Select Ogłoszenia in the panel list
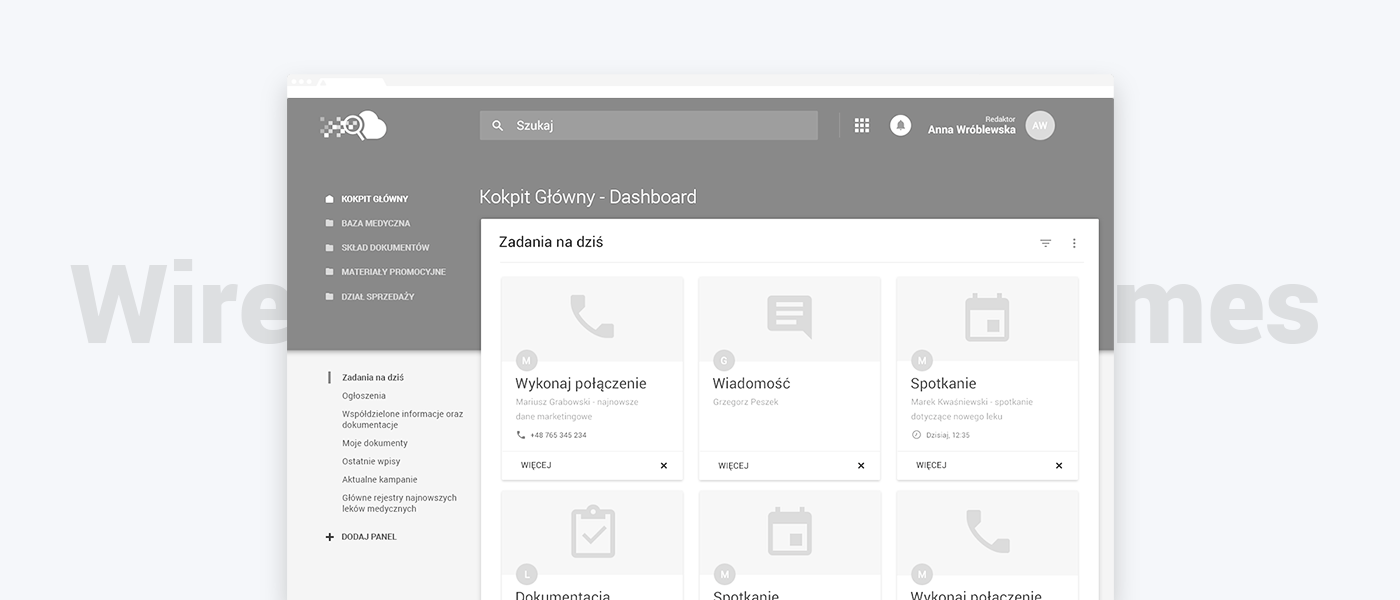Image resolution: width=1400 pixels, height=600 pixels. tap(364, 396)
